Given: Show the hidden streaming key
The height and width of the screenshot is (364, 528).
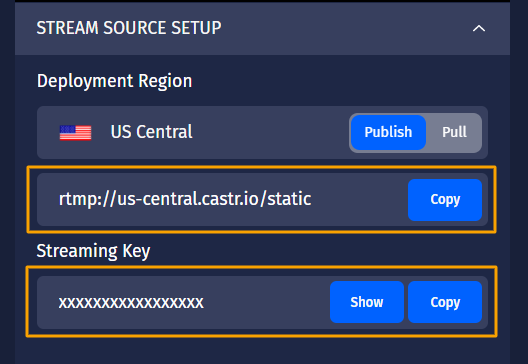Looking at the screenshot, I should 367,302.
